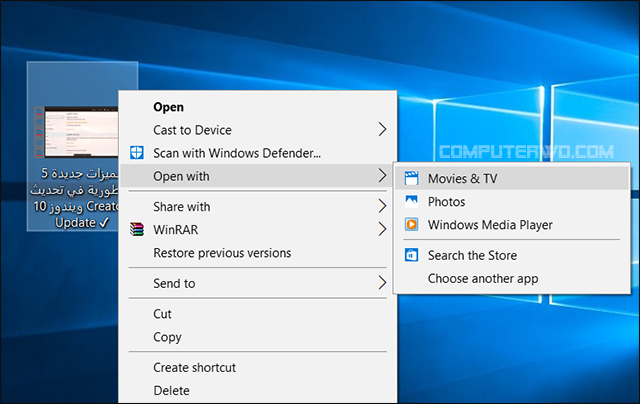Click the Store icon beside Search the Store

(x=410, y=256)
